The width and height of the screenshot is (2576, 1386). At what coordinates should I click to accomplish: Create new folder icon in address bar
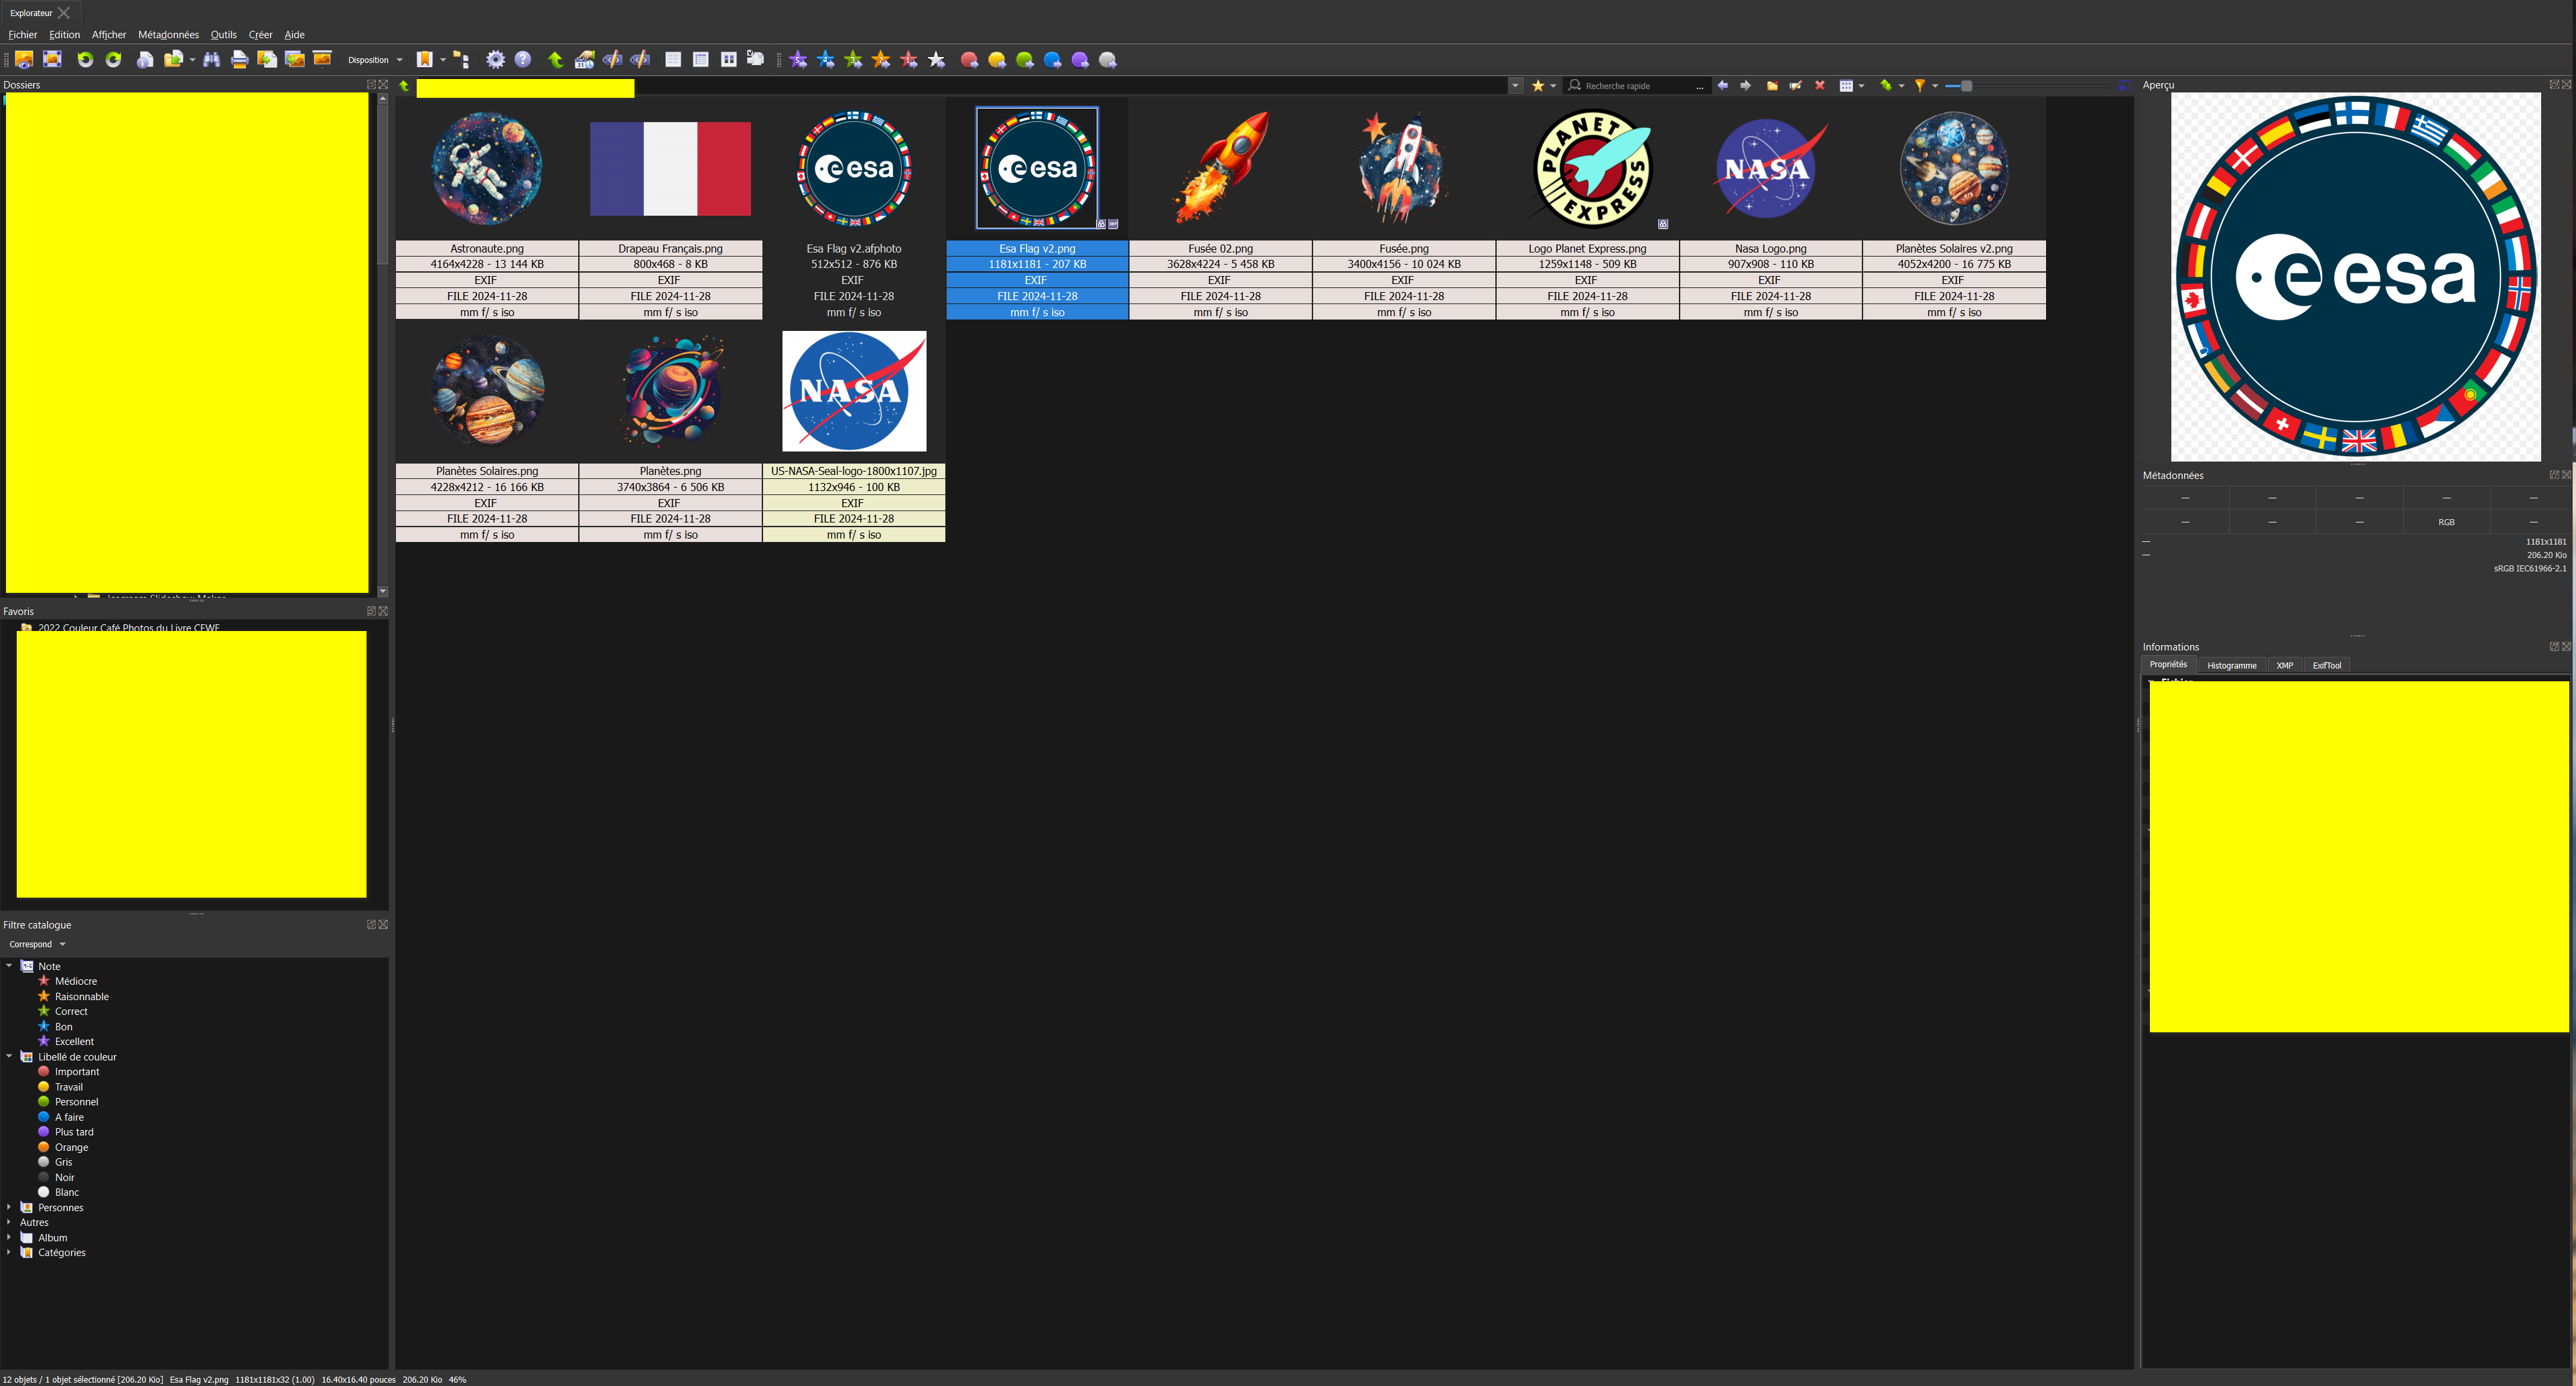click(1772, 86)
